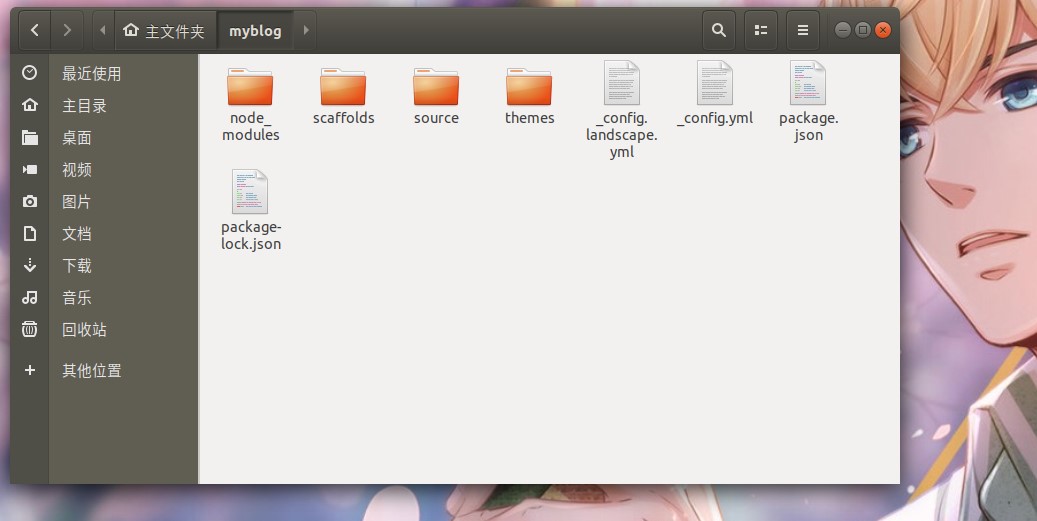Open the hamburger options menu

(803, 30)
